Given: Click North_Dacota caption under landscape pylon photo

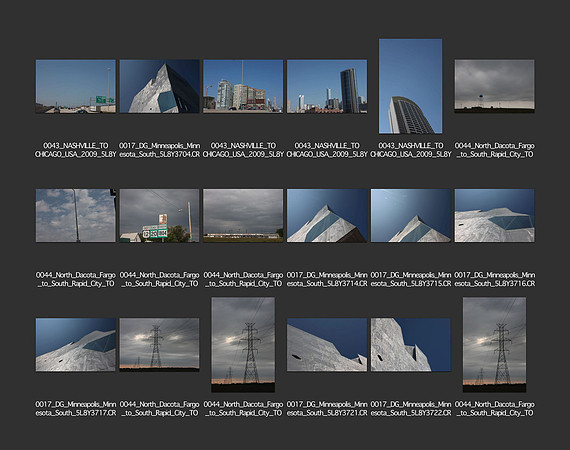Looking at the screenshot, I should click(x=160, y=409).
